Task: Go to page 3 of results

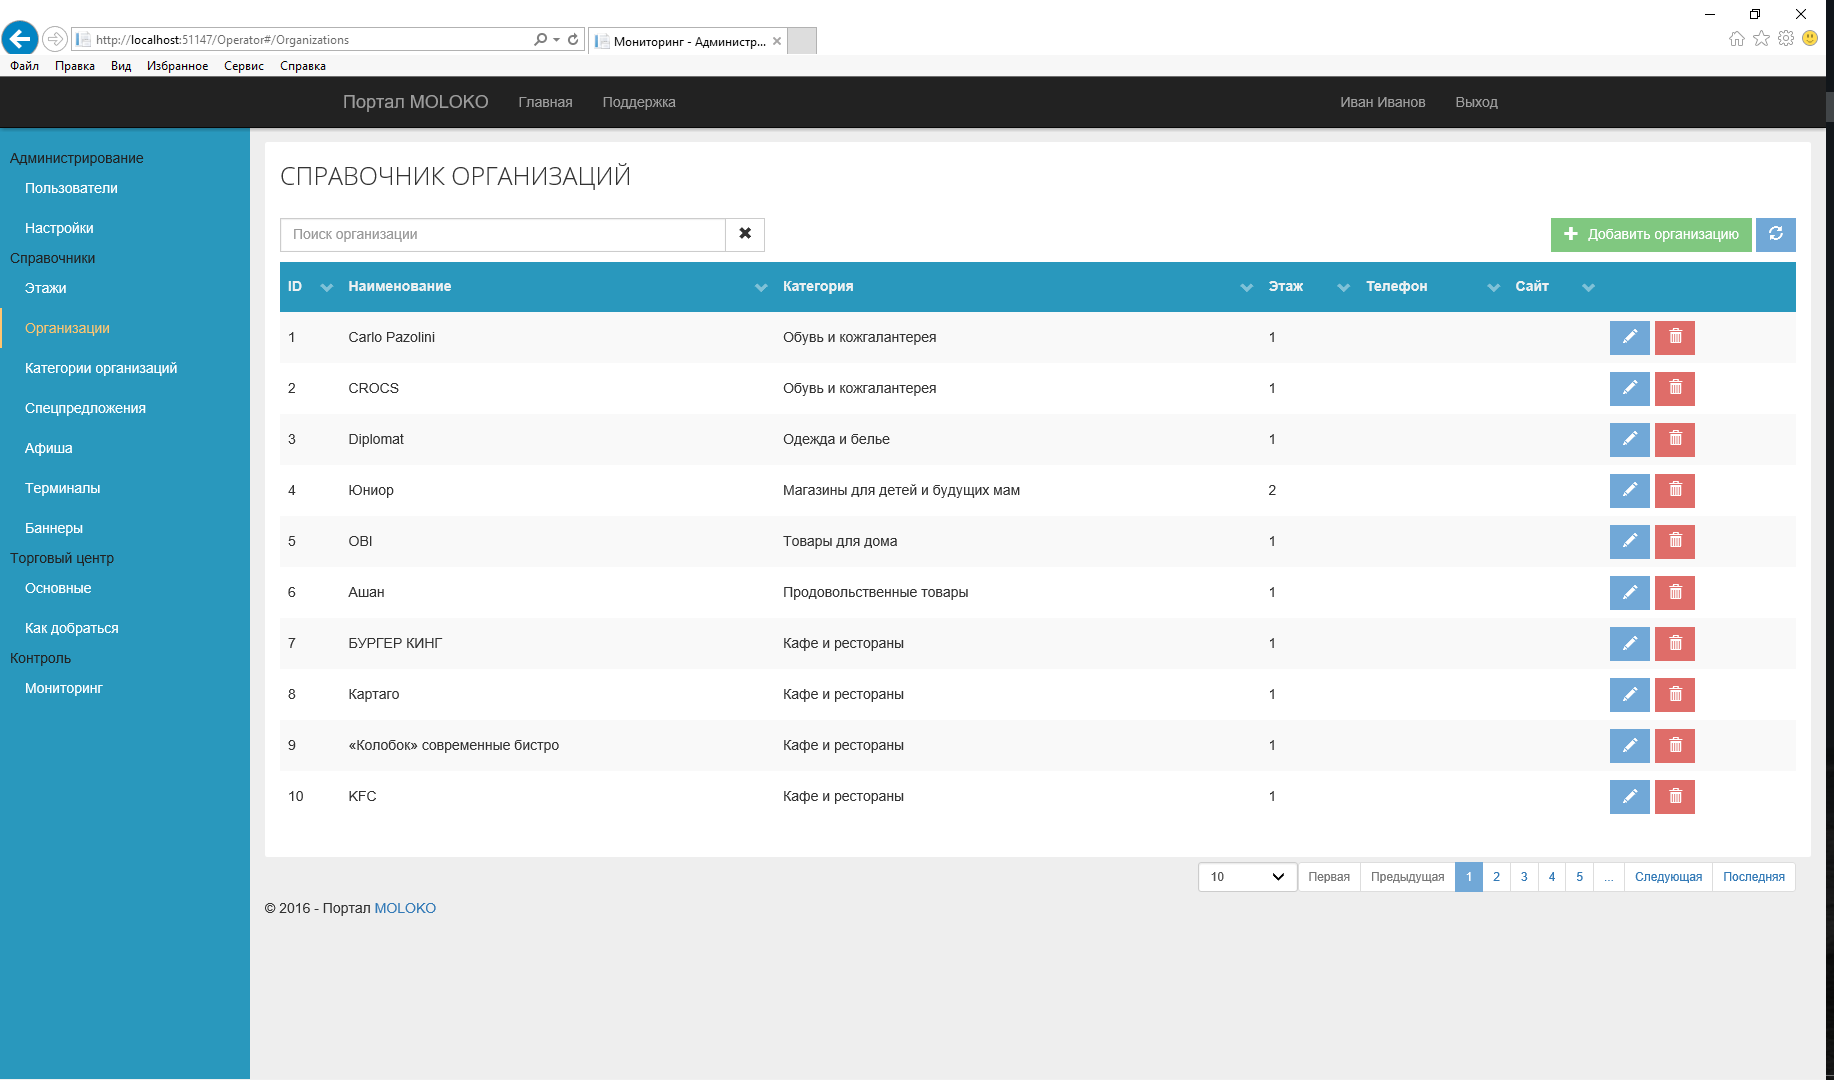Action: (x=1524, y=877)
